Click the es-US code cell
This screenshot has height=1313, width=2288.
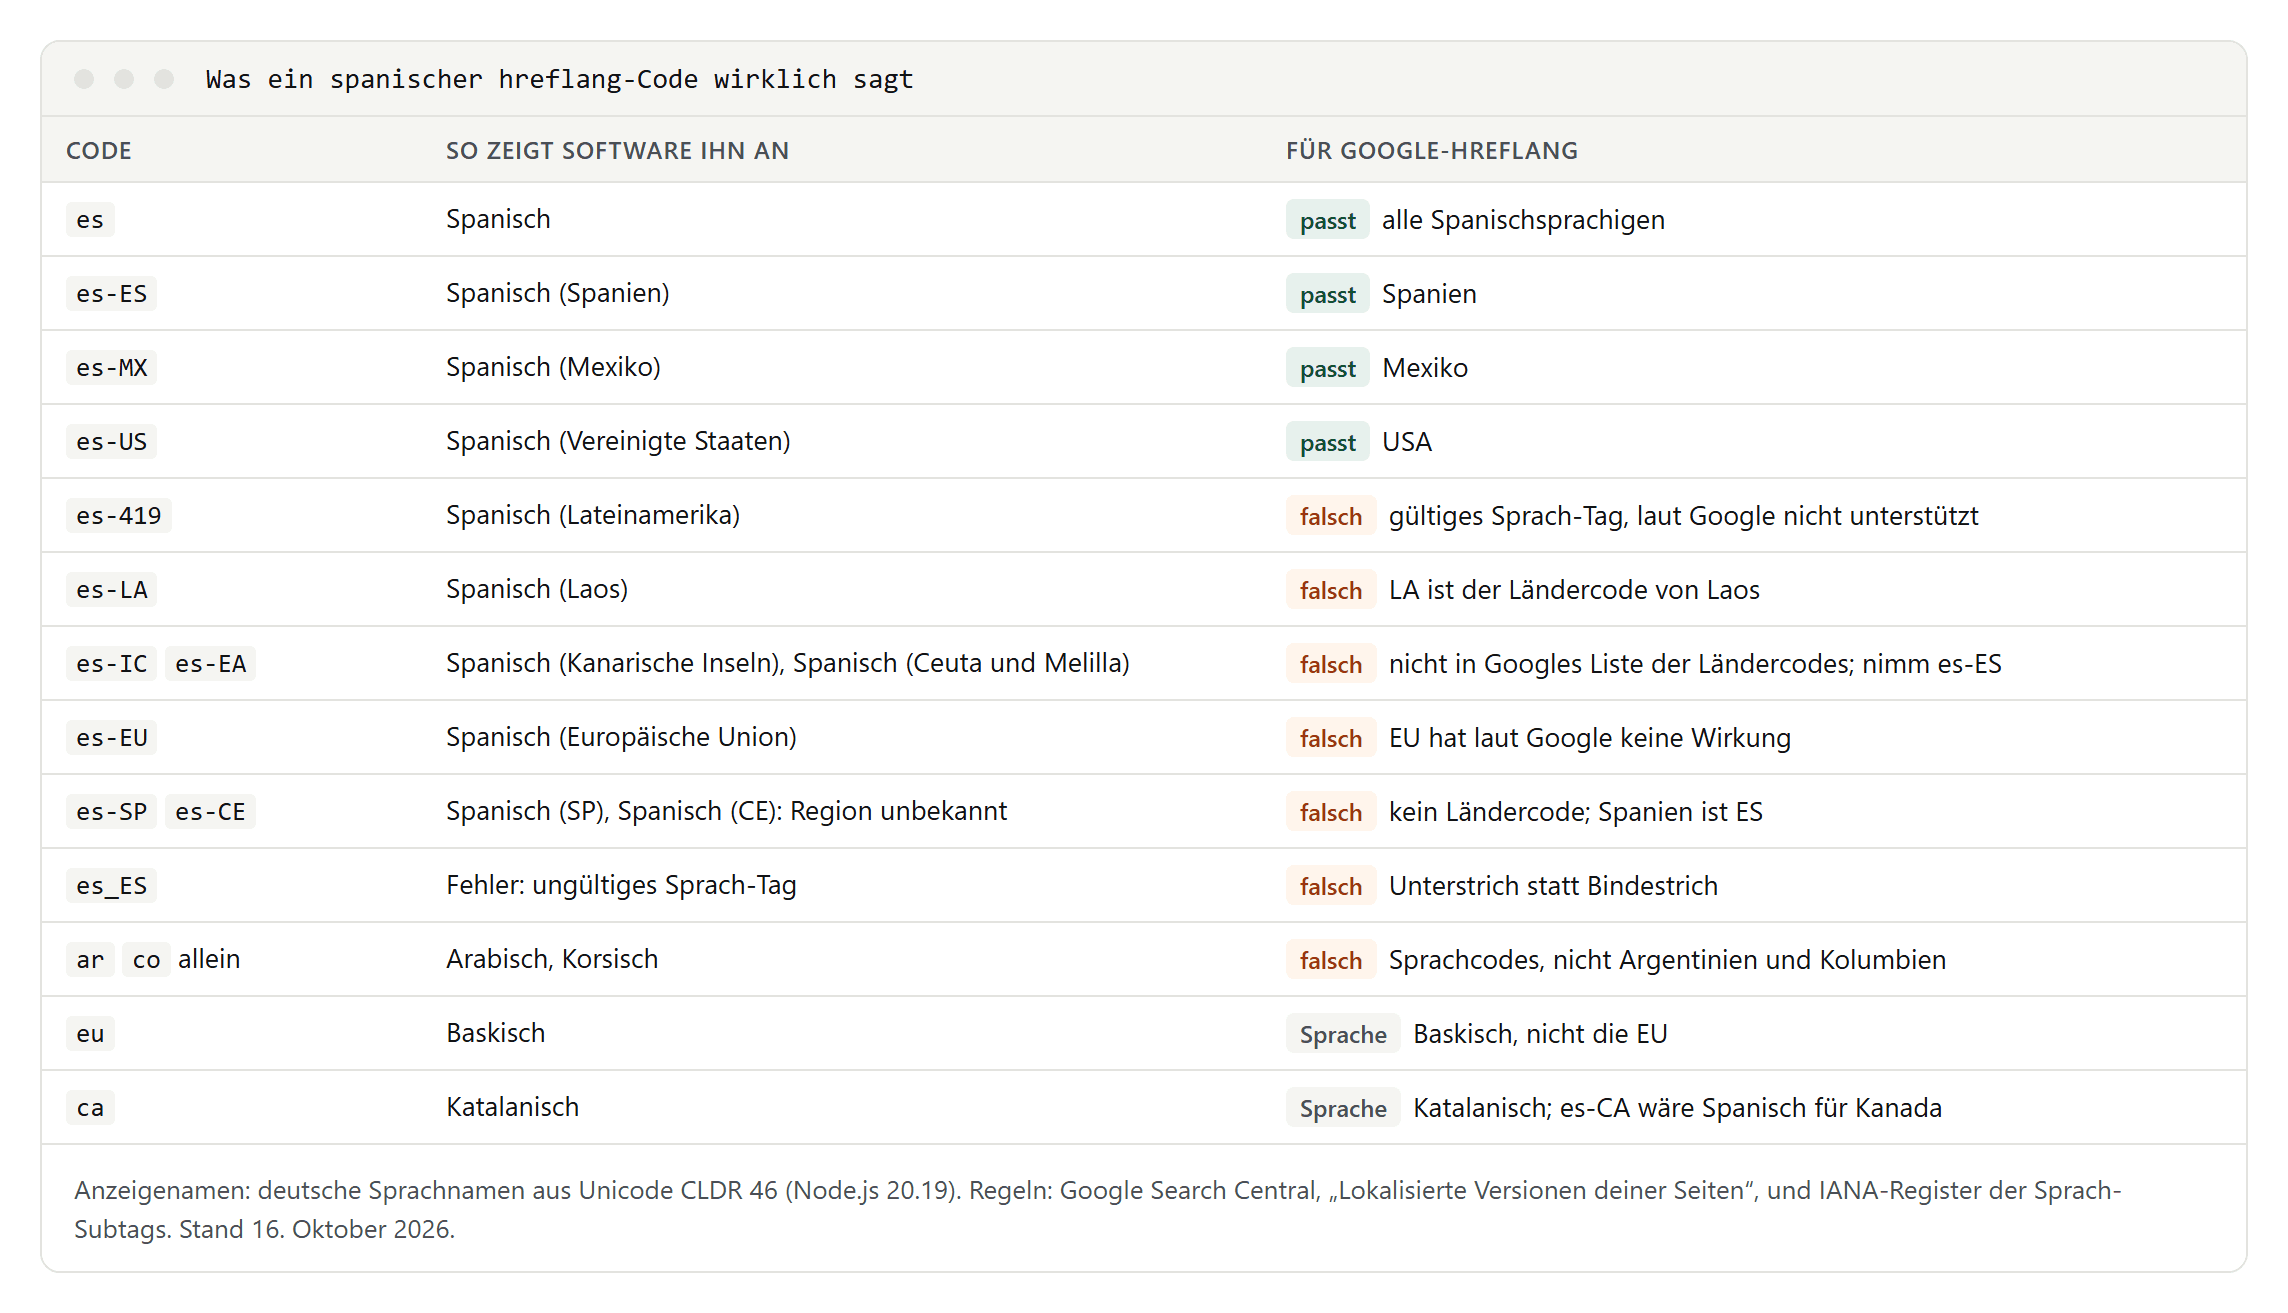tap(111, 442)
